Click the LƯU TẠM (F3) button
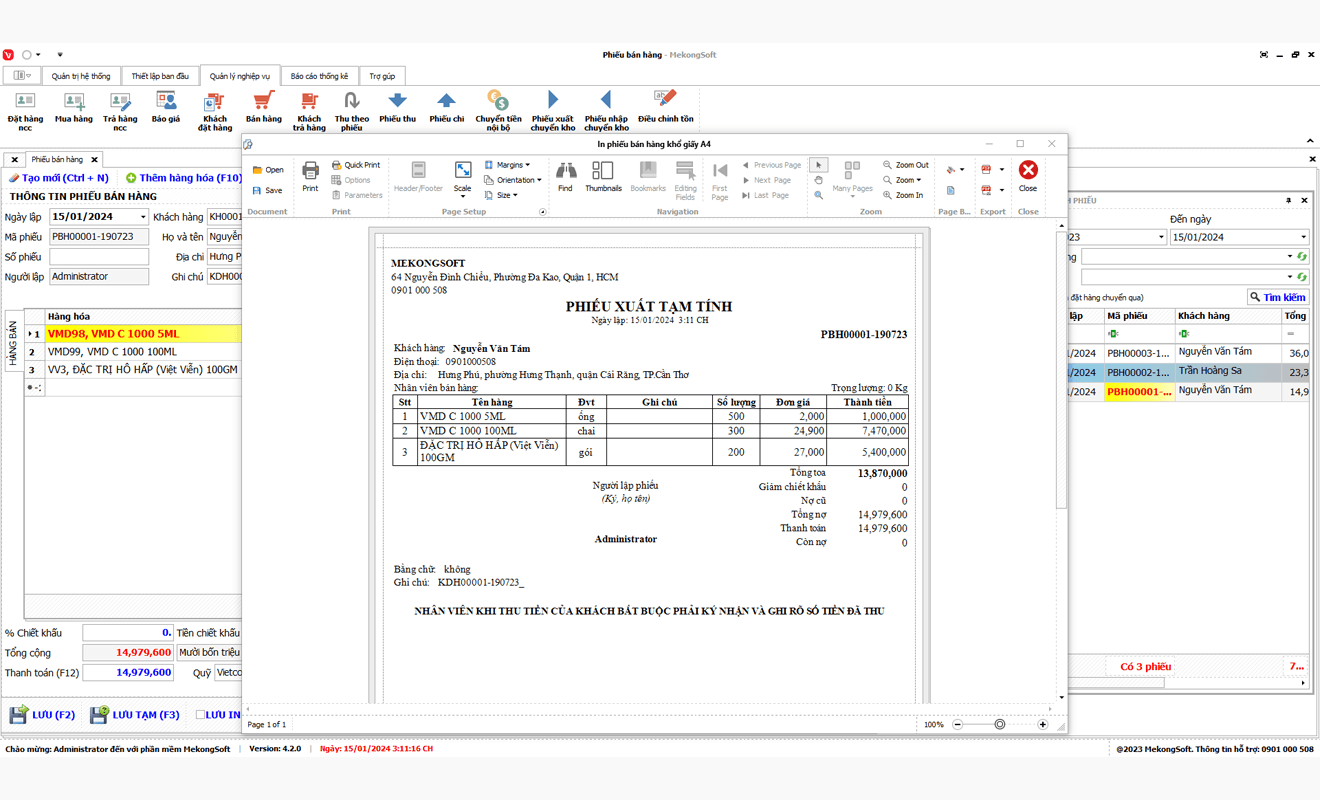This screenshot has height=800, width=1320. tap(135, 715)
